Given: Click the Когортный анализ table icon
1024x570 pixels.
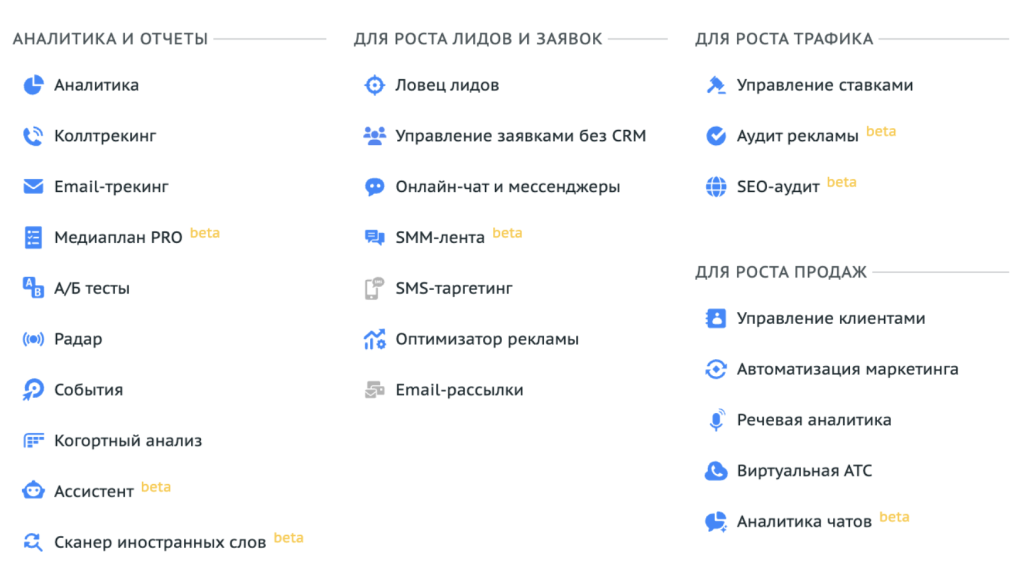Looking at the screenshot, I should point(33,441).
